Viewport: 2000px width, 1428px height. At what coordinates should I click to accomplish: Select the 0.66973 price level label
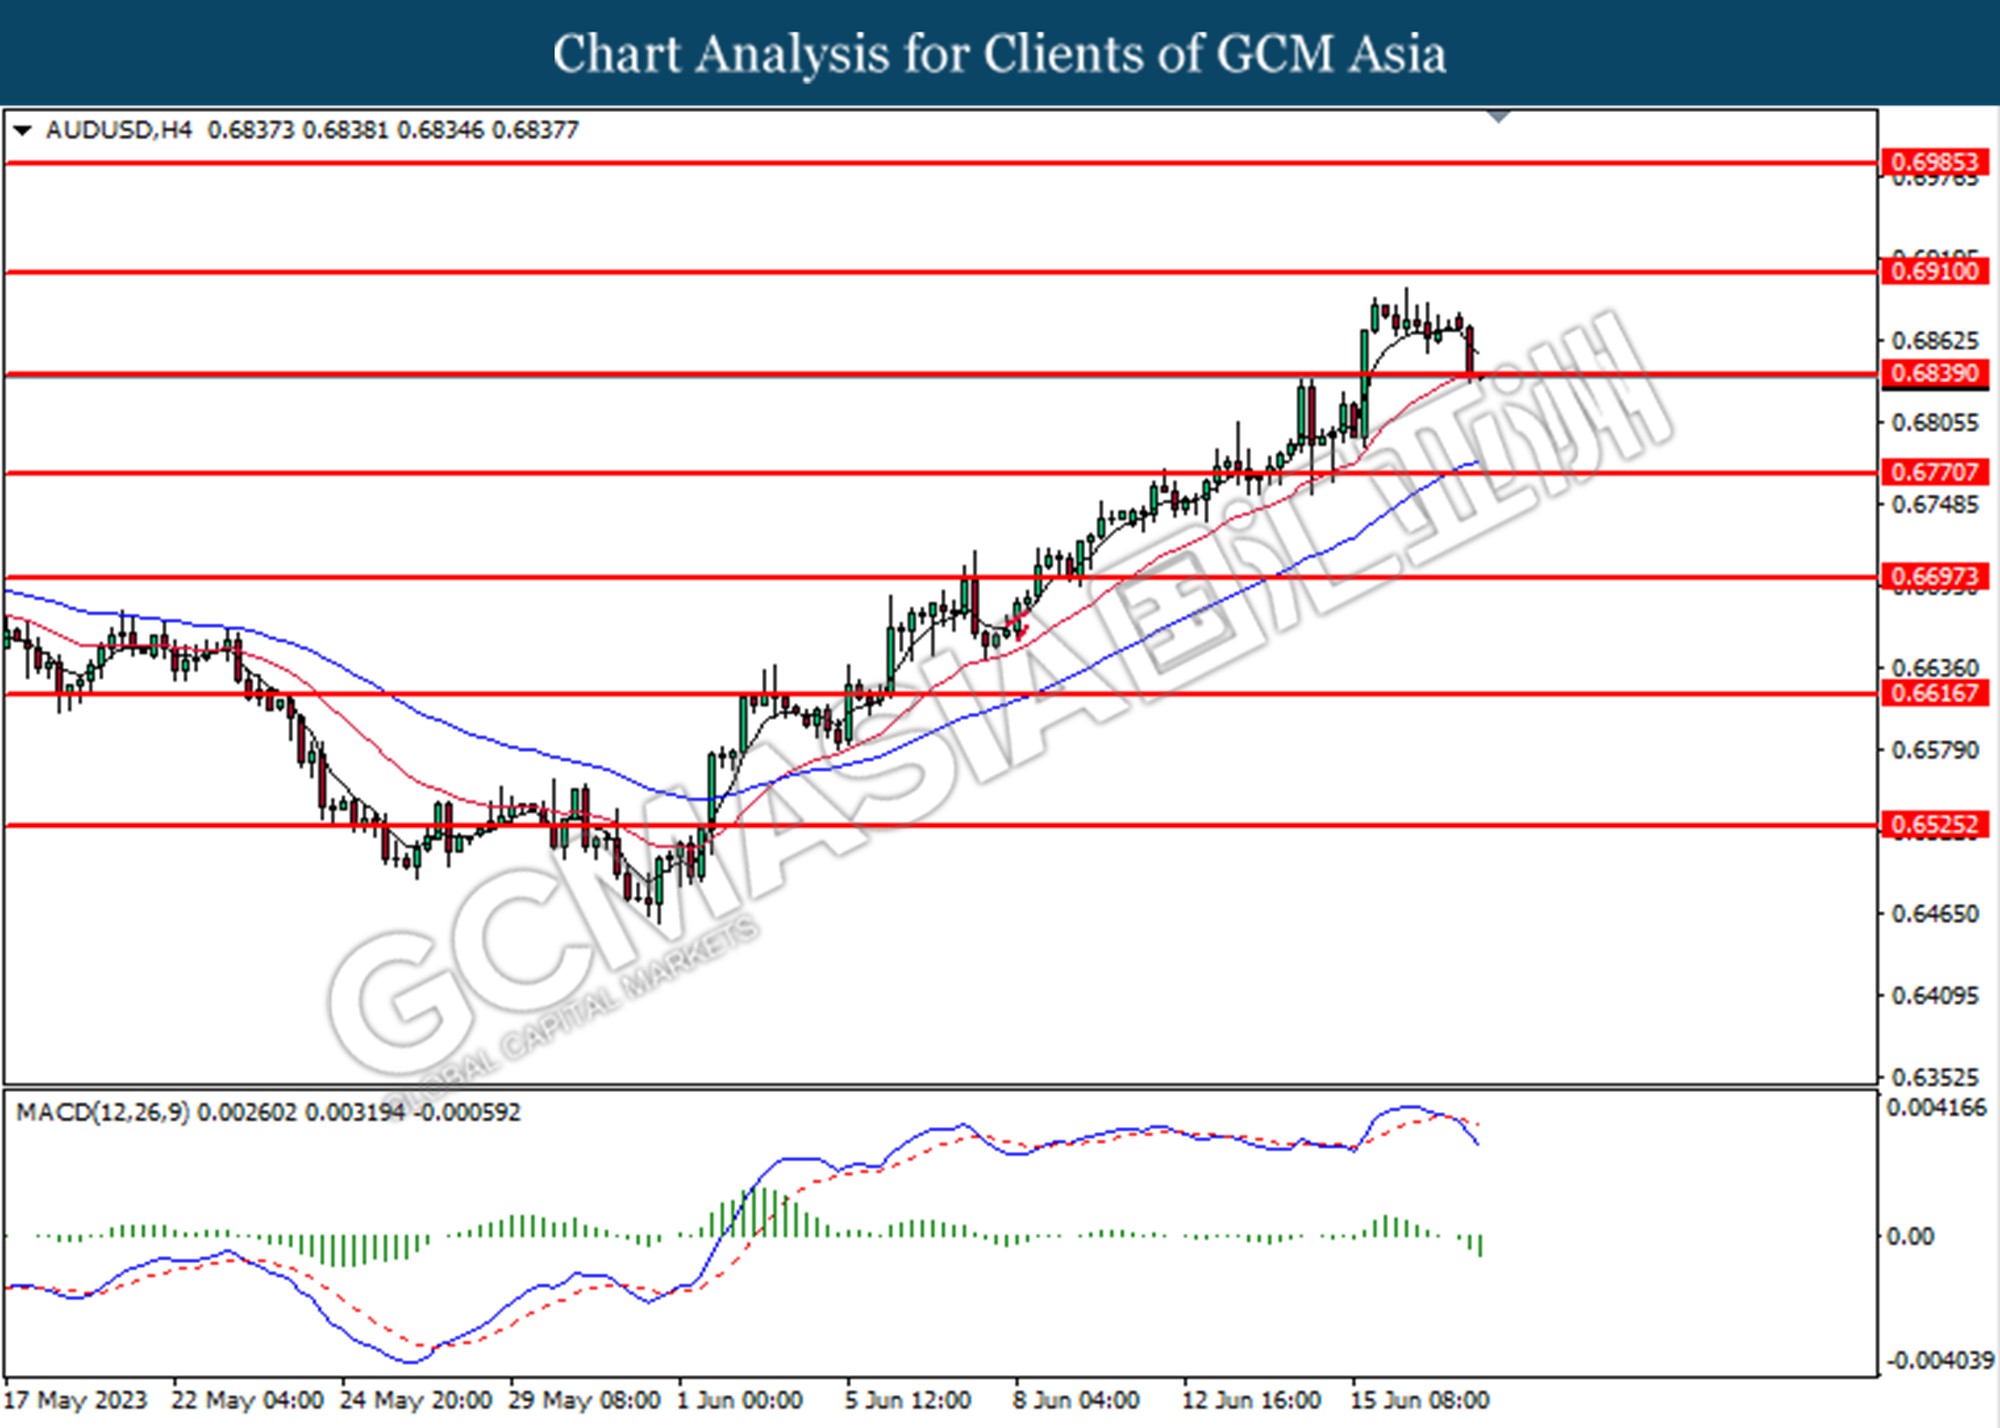[1934, 576]
